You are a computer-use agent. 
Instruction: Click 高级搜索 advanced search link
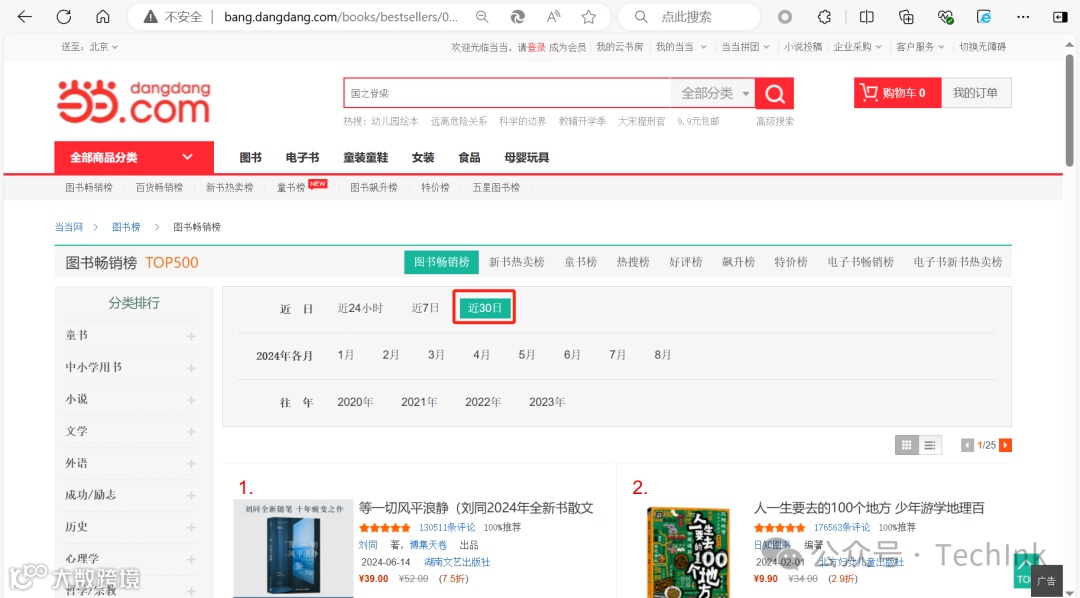coord(775,121)
